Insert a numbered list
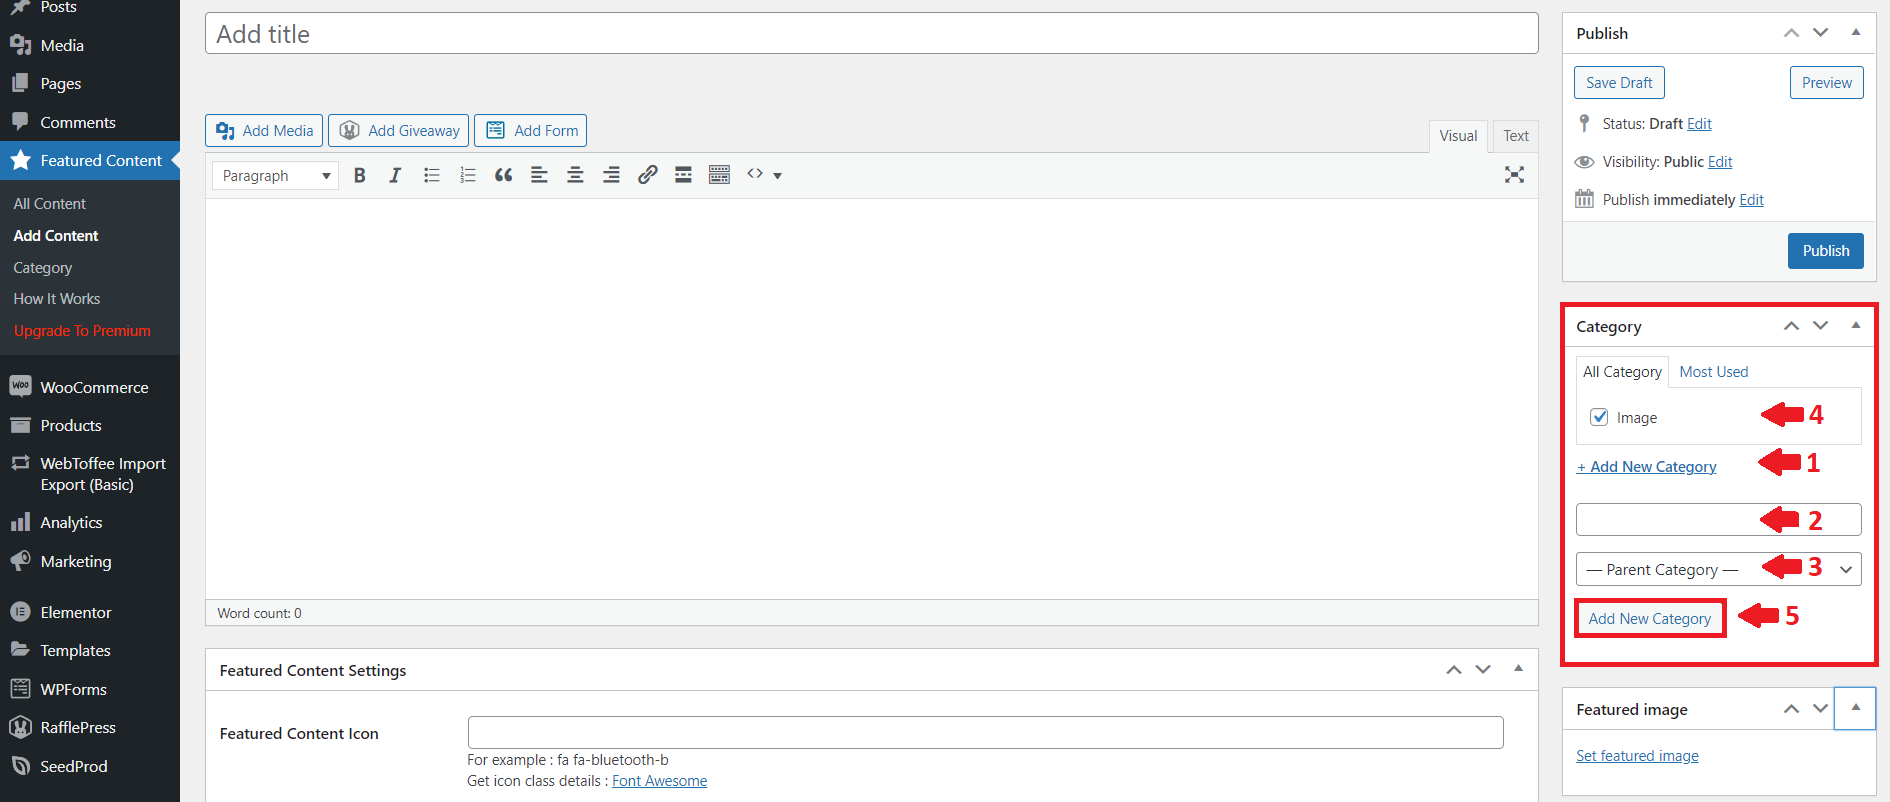Image resolution: width=1890 pixels, height=802 pixels. click(467, 175)
